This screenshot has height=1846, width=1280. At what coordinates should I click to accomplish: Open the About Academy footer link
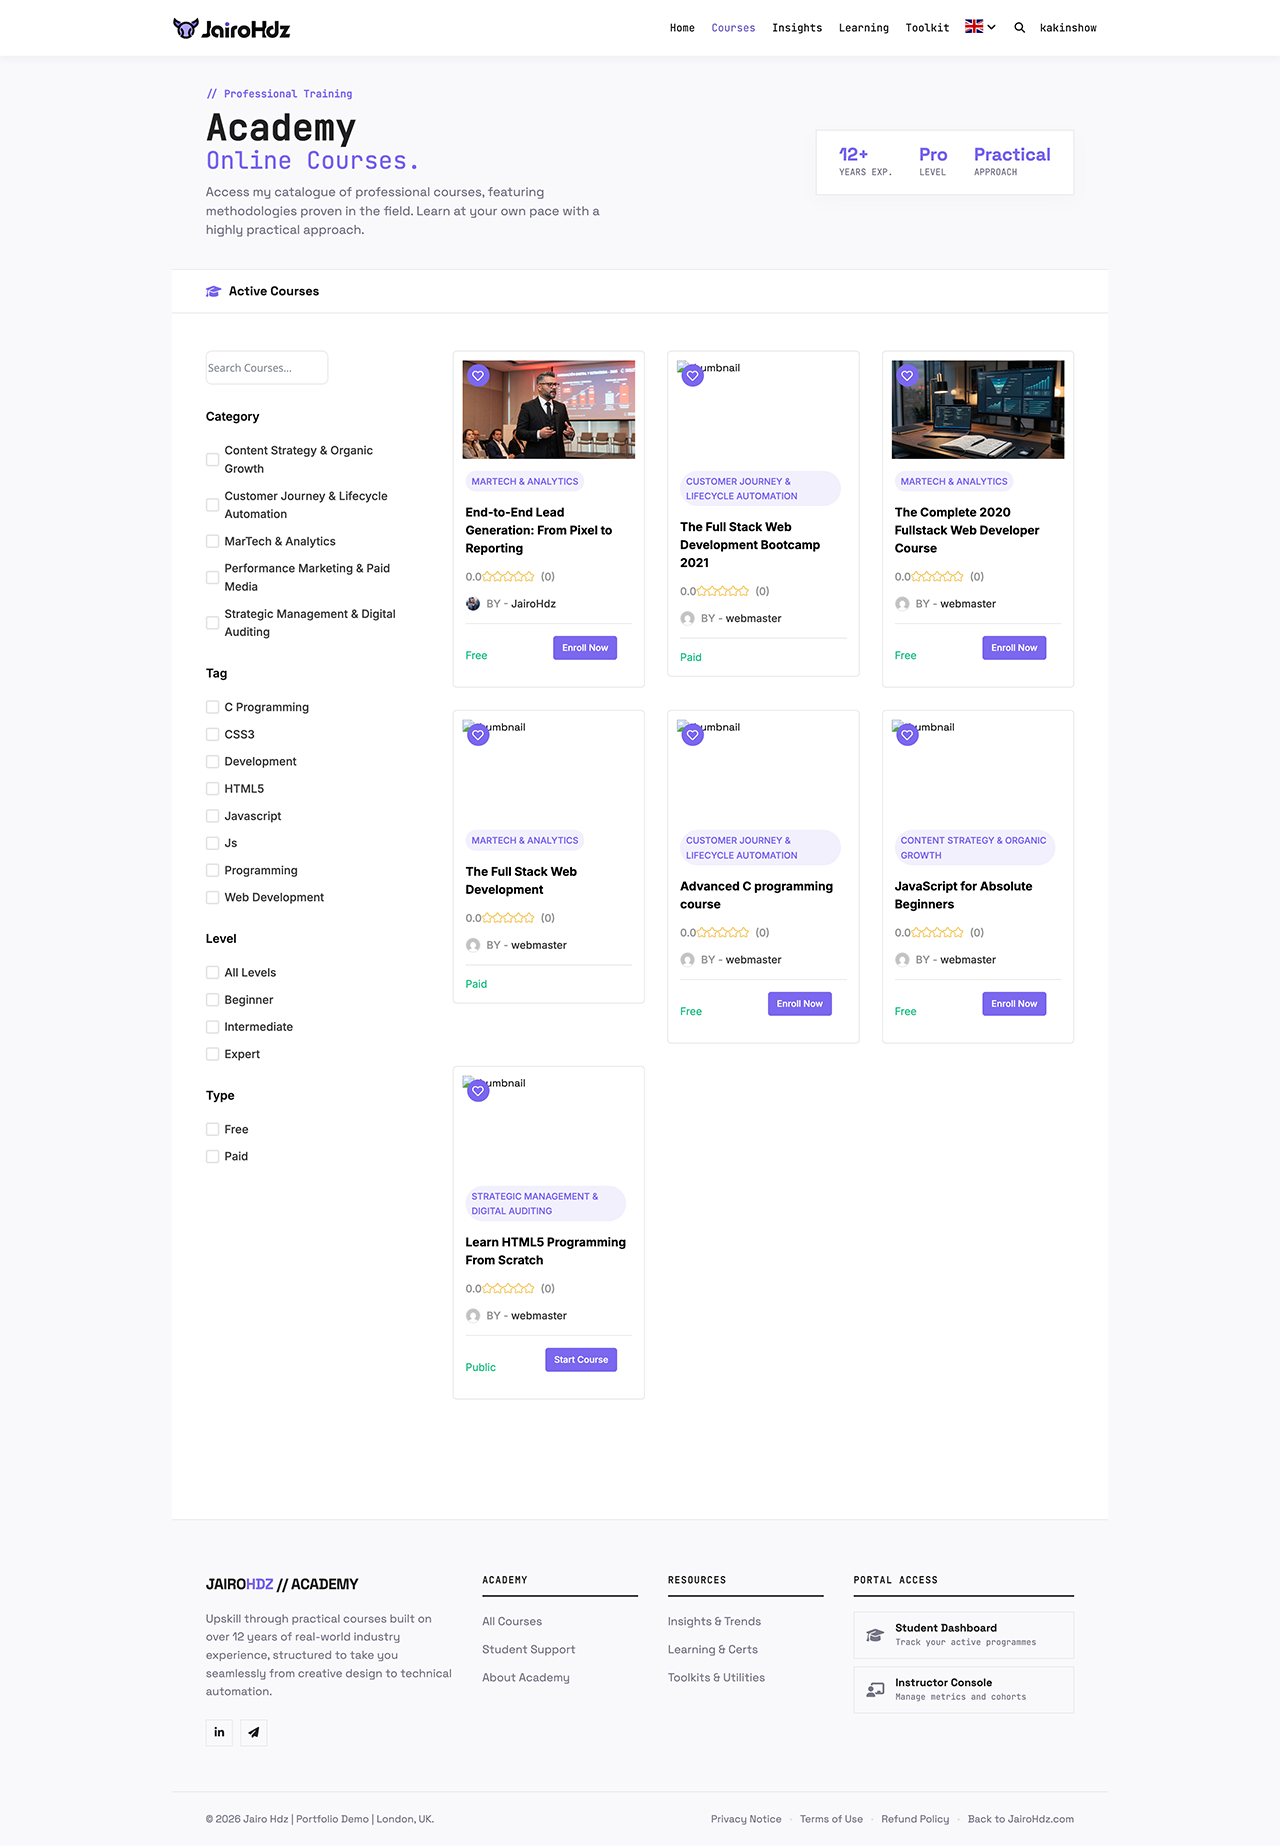pos(526,1678)
